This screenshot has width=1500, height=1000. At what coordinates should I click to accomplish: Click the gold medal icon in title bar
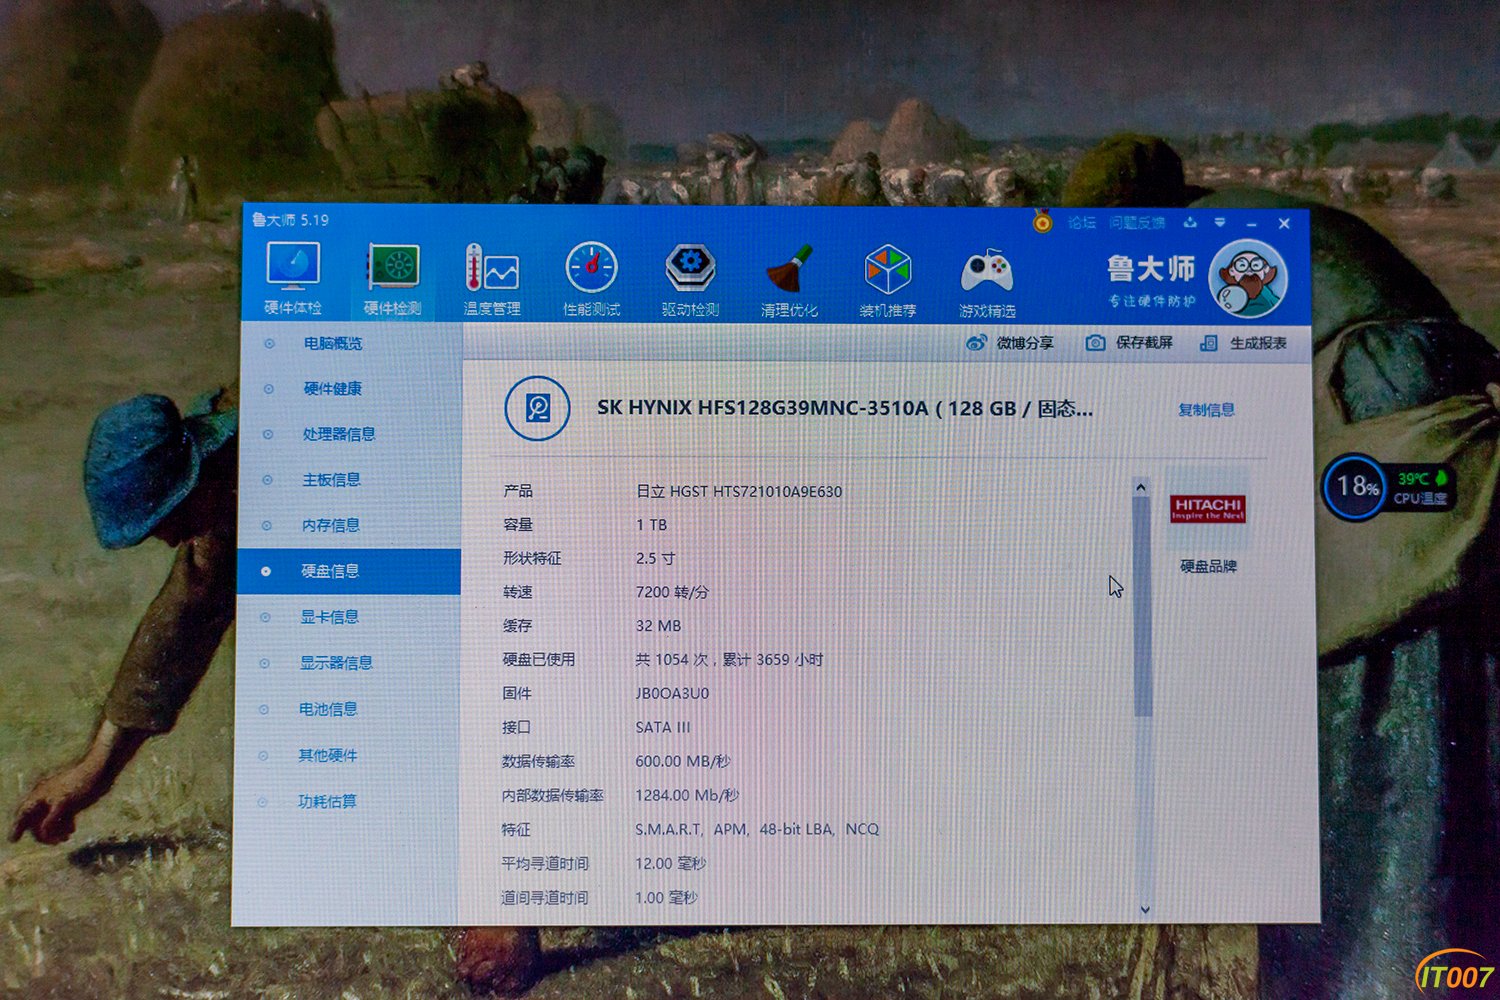click(1042, 221)
